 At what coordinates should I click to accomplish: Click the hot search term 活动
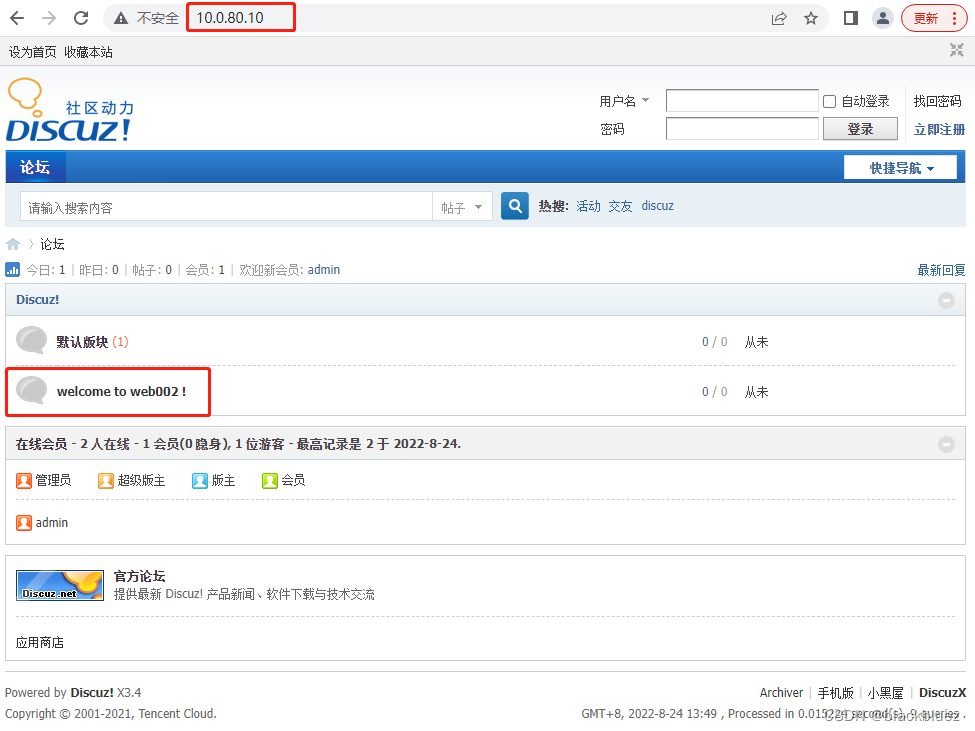(588, 206)
